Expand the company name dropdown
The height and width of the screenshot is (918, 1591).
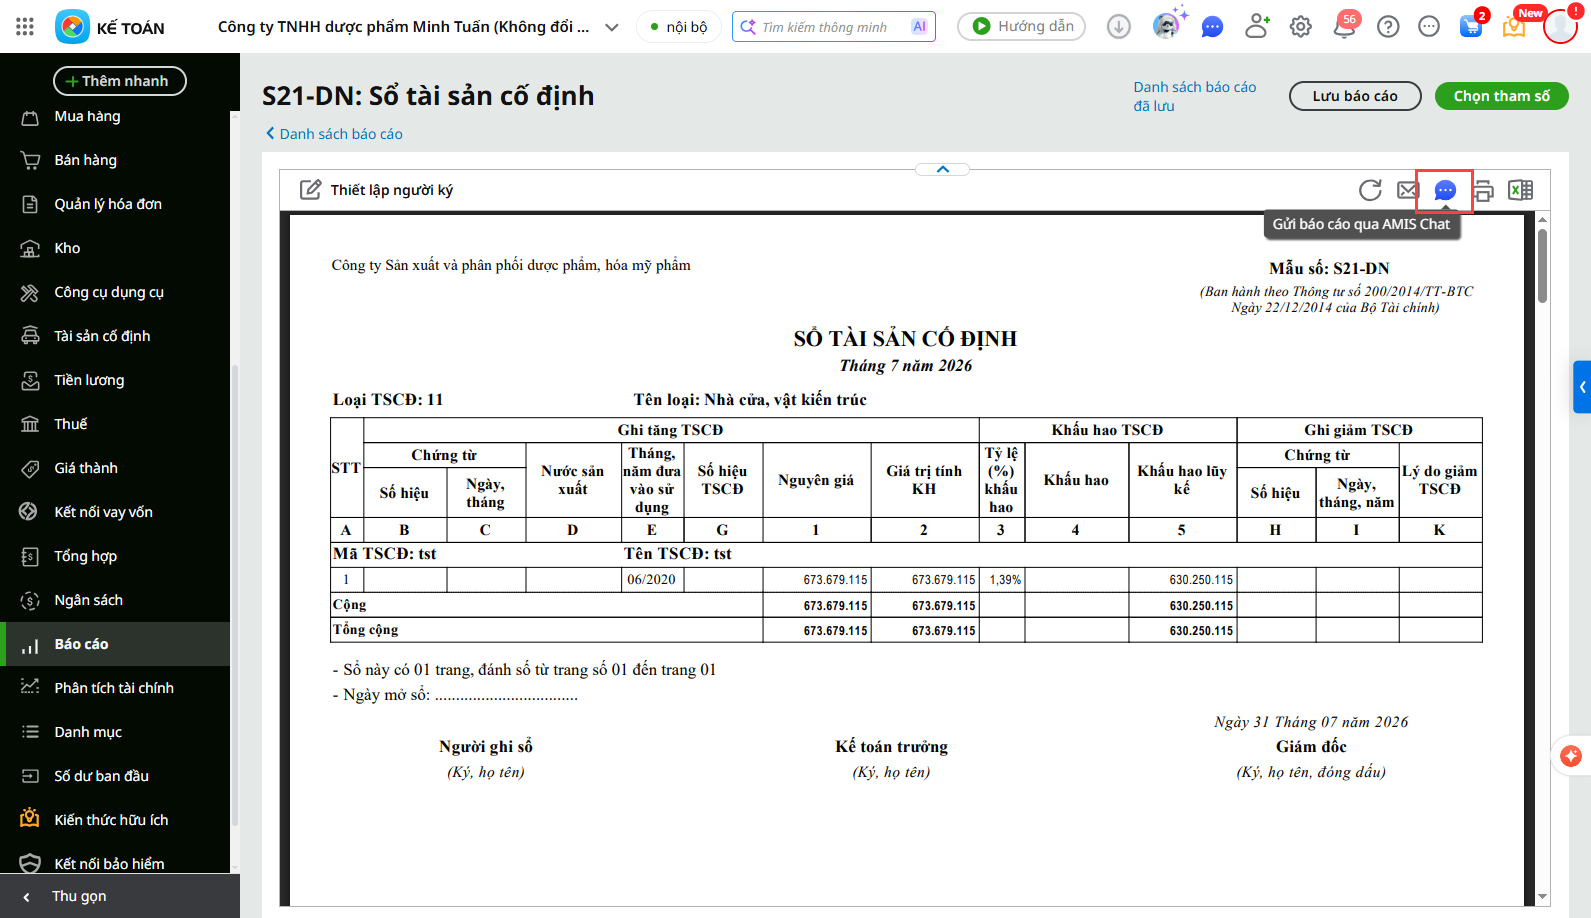coord(612,27)
